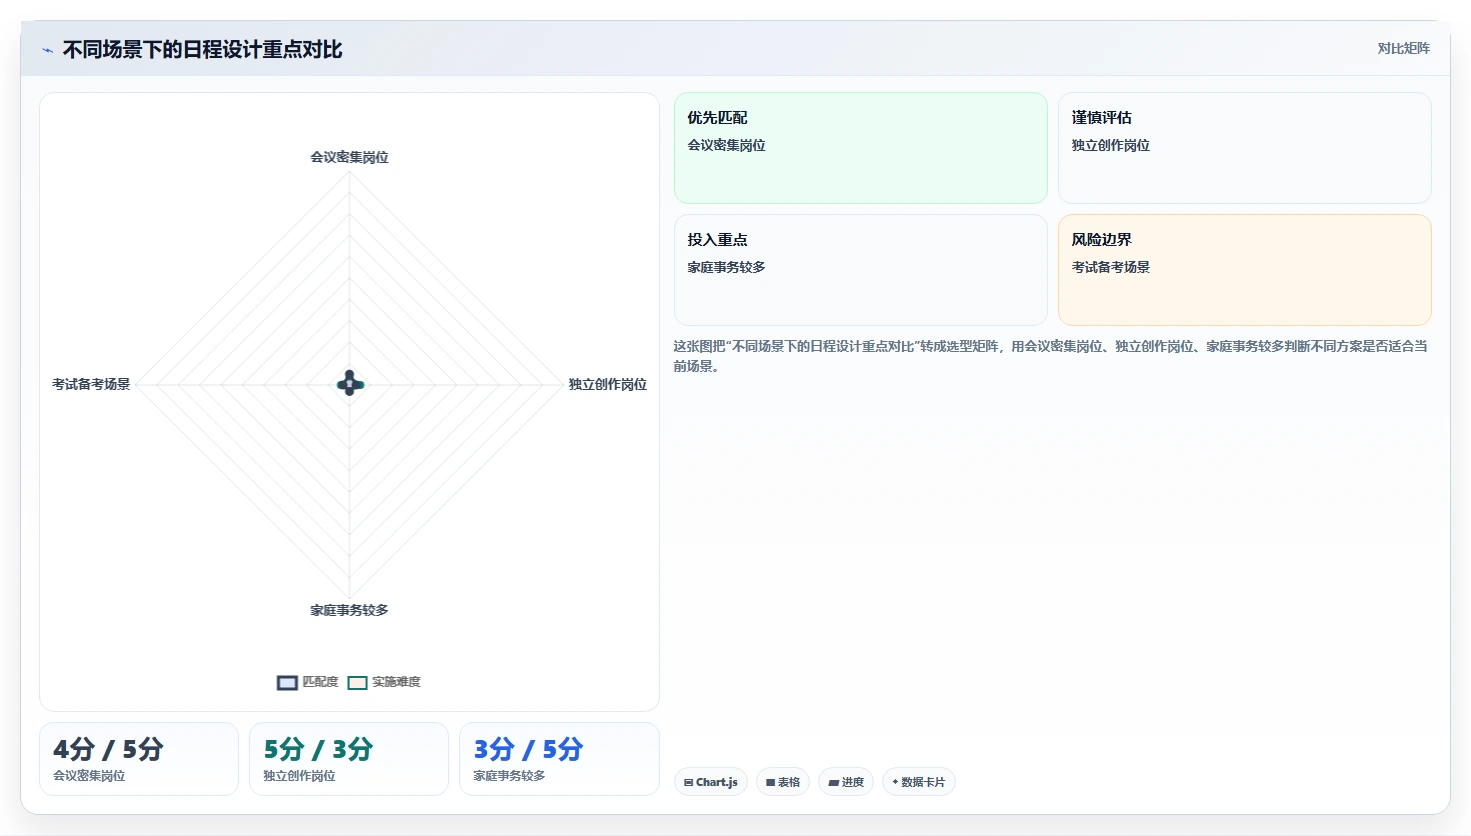This screenshot has height=836, width=1471.
Task: Select the 表格 tag chip
Action: [783, 782]
